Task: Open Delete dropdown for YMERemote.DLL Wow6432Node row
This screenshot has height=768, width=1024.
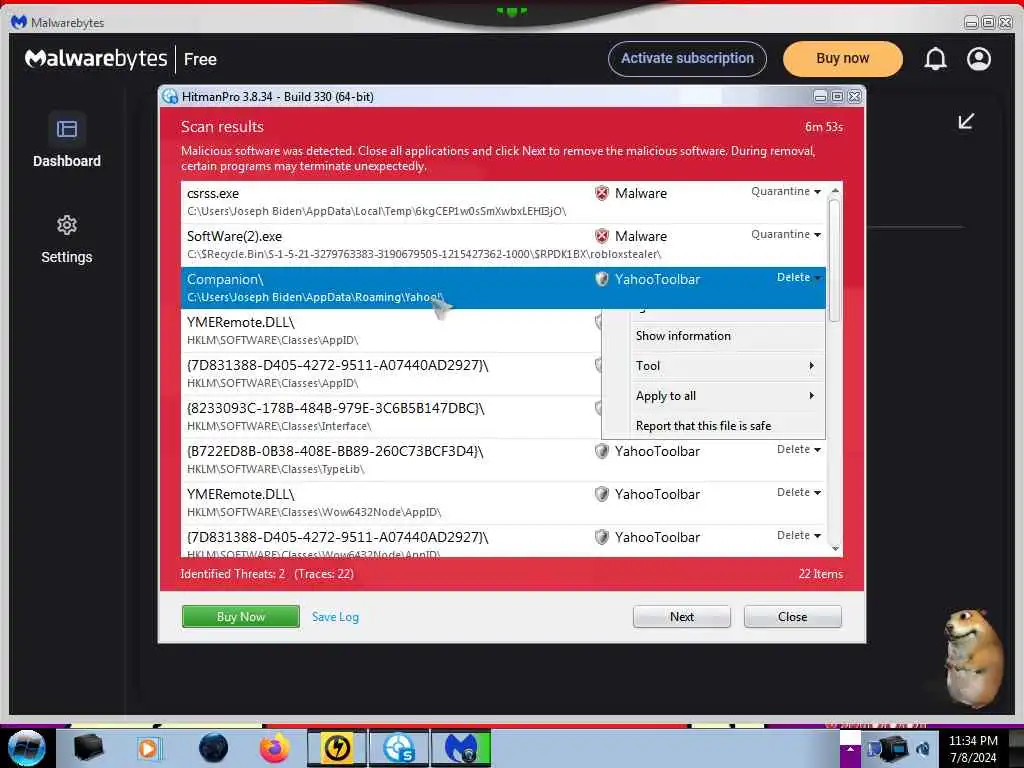Action: [x=799, y=492]
